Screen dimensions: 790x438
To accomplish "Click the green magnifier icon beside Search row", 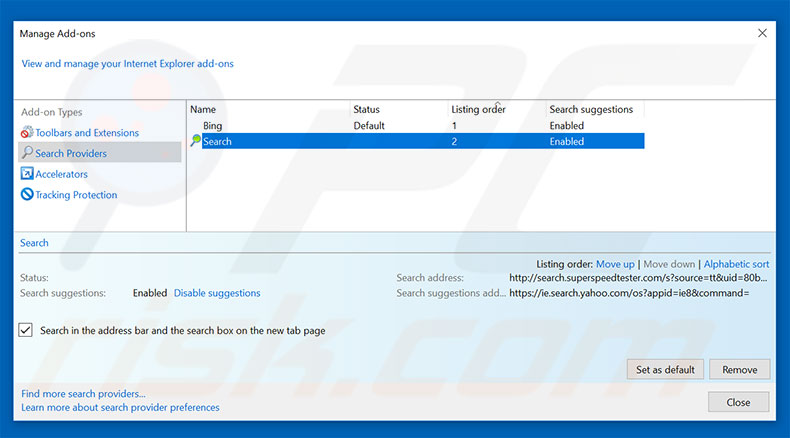I will tap(195, 141).
